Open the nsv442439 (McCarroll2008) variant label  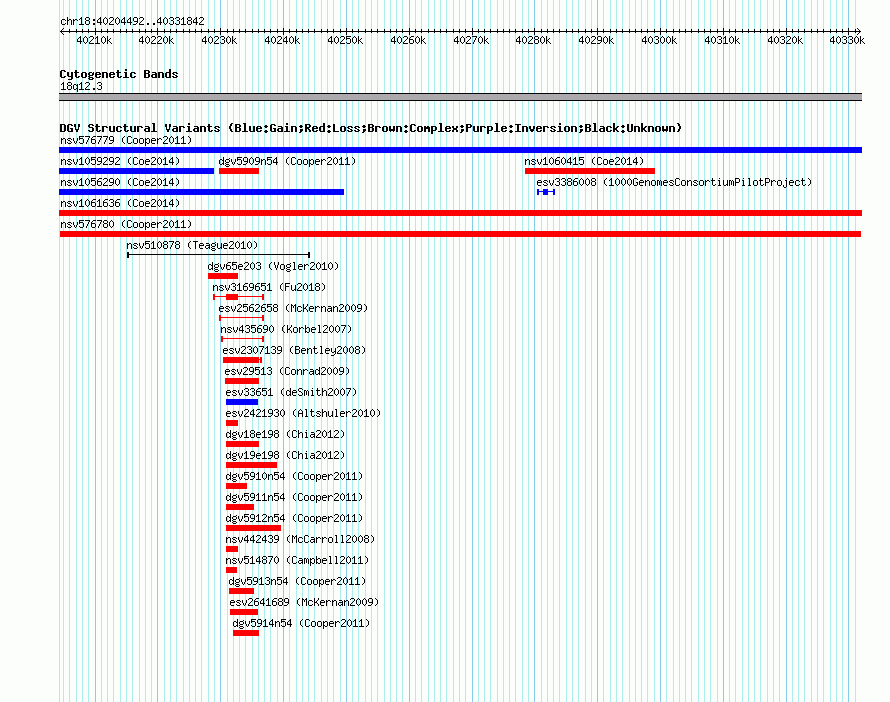coord(300,539)
